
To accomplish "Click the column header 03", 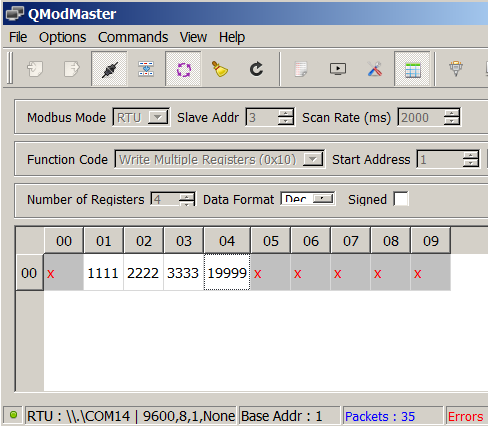I will (x=183, y=241).
